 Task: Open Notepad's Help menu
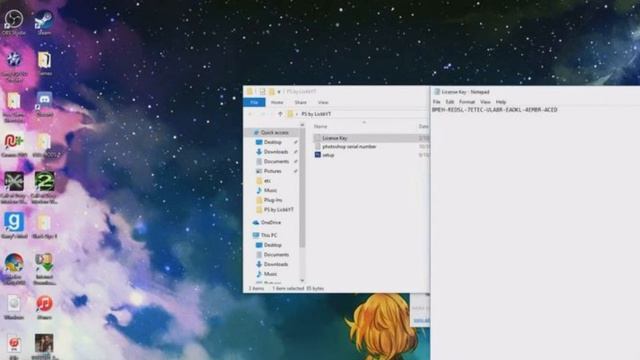click(501, 102)
